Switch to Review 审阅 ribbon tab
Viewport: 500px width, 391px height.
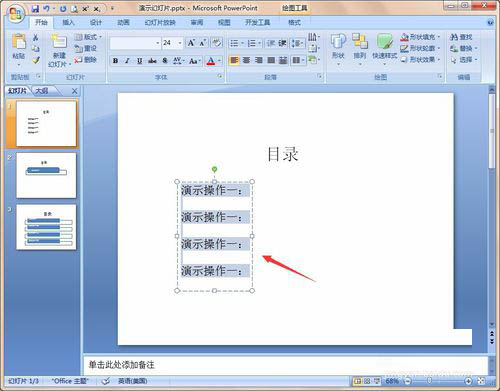tap(197, 22)
